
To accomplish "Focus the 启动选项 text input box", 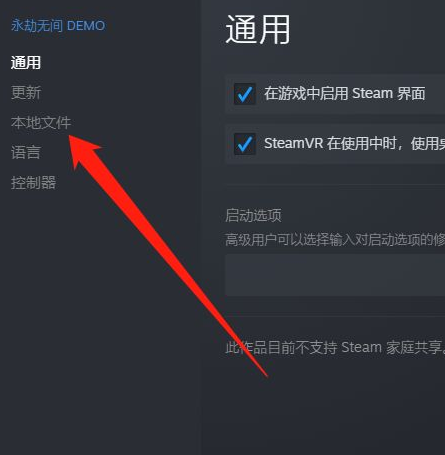I will [335, 275].
